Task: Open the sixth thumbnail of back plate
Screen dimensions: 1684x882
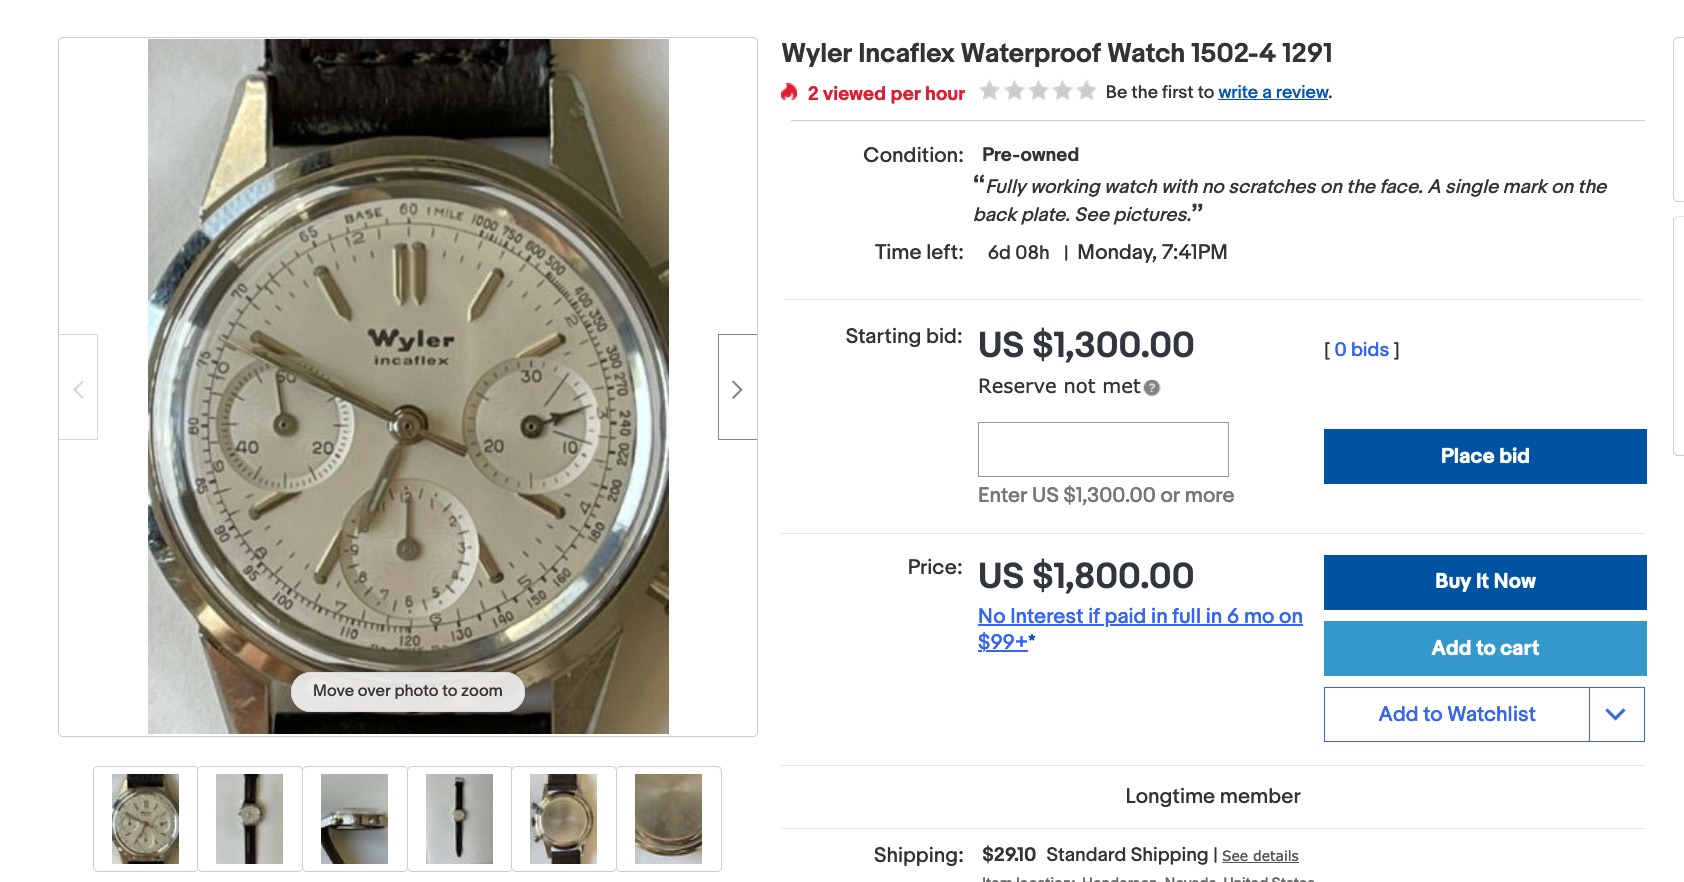Action: pyautogui.click(x=668, y=819)
